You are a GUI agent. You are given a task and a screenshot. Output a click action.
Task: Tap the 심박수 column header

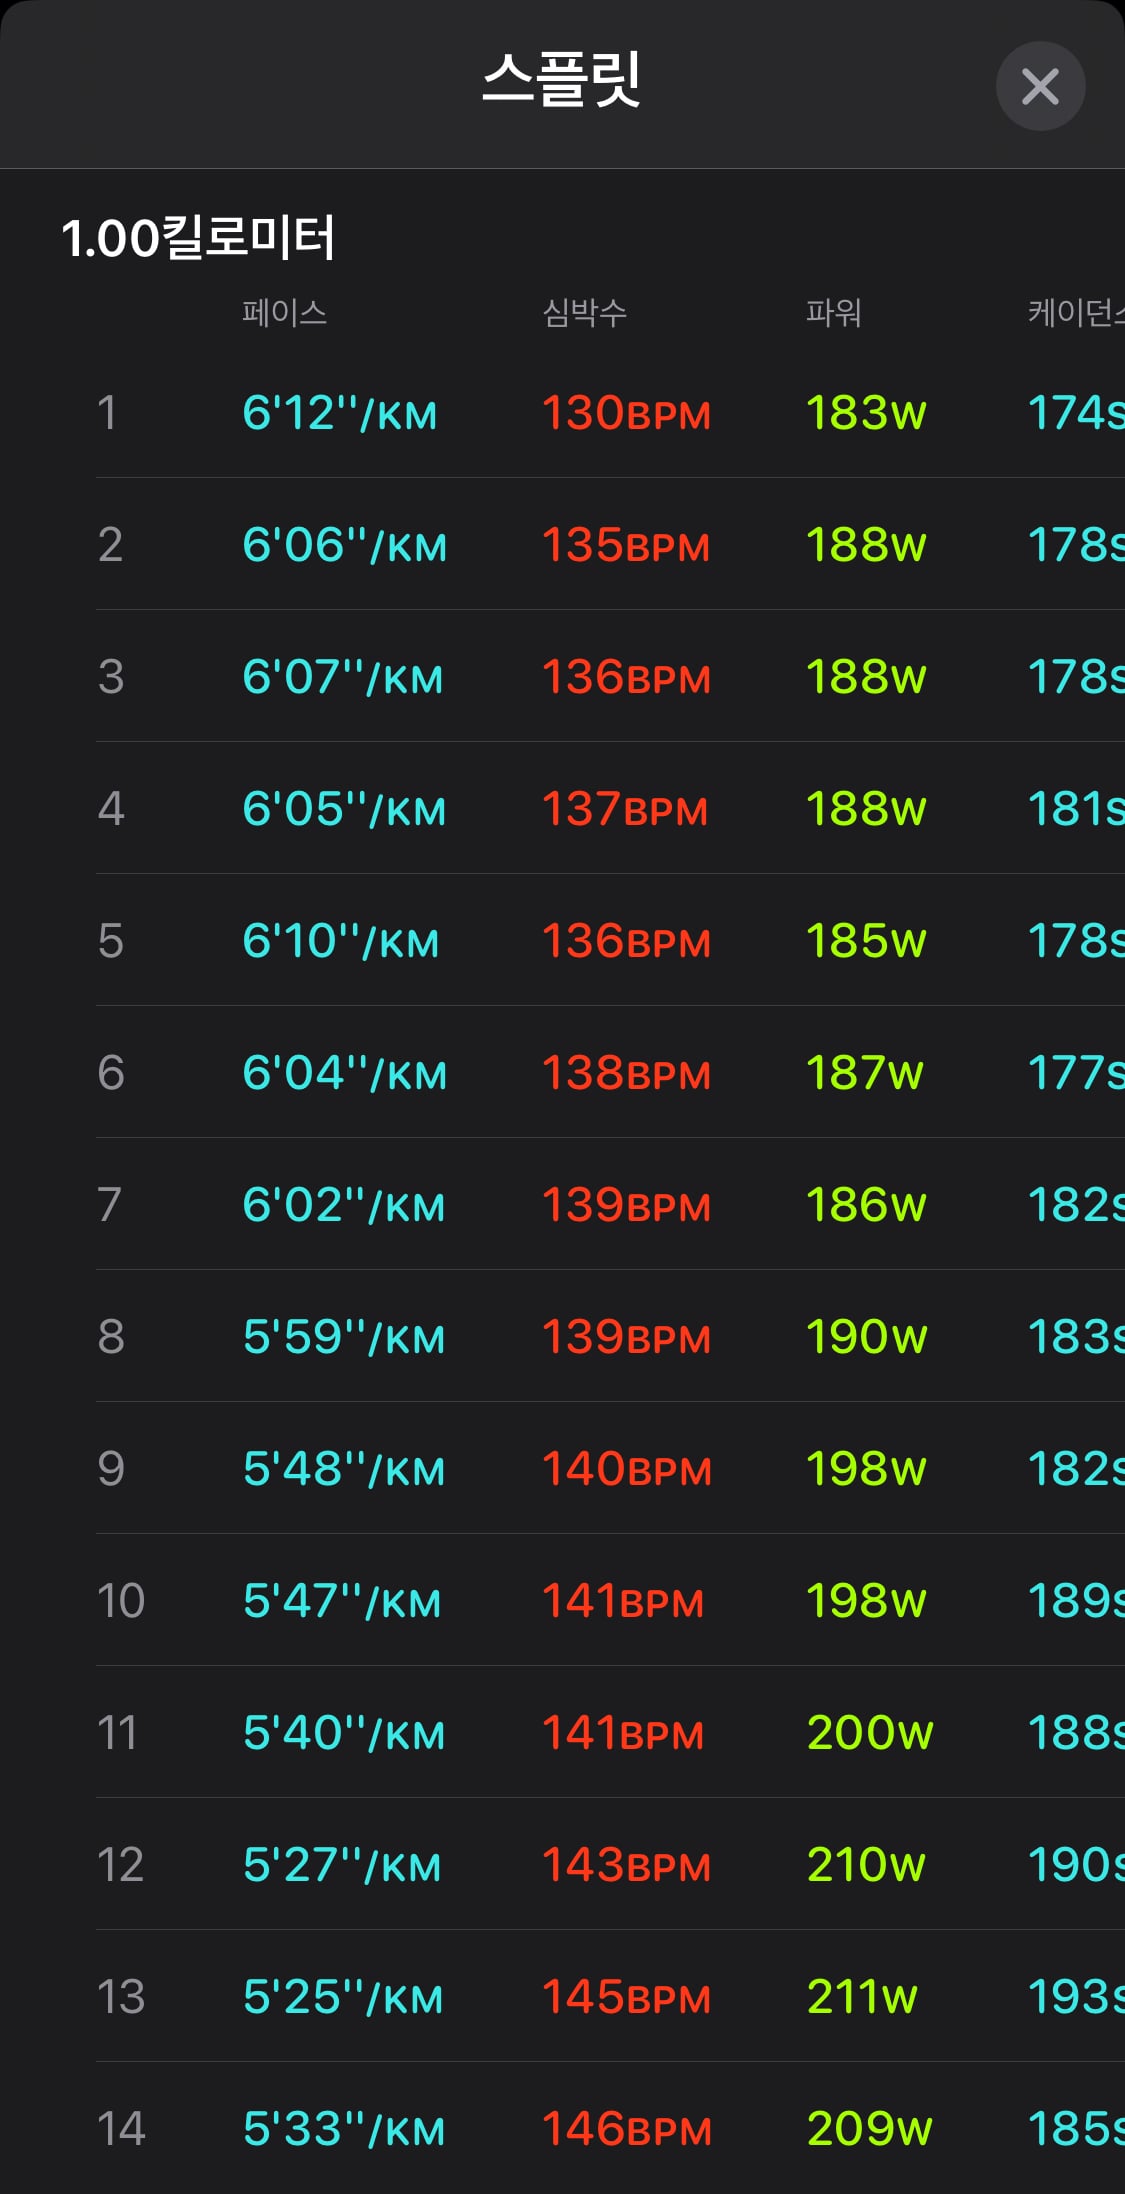tap(585, 313)
